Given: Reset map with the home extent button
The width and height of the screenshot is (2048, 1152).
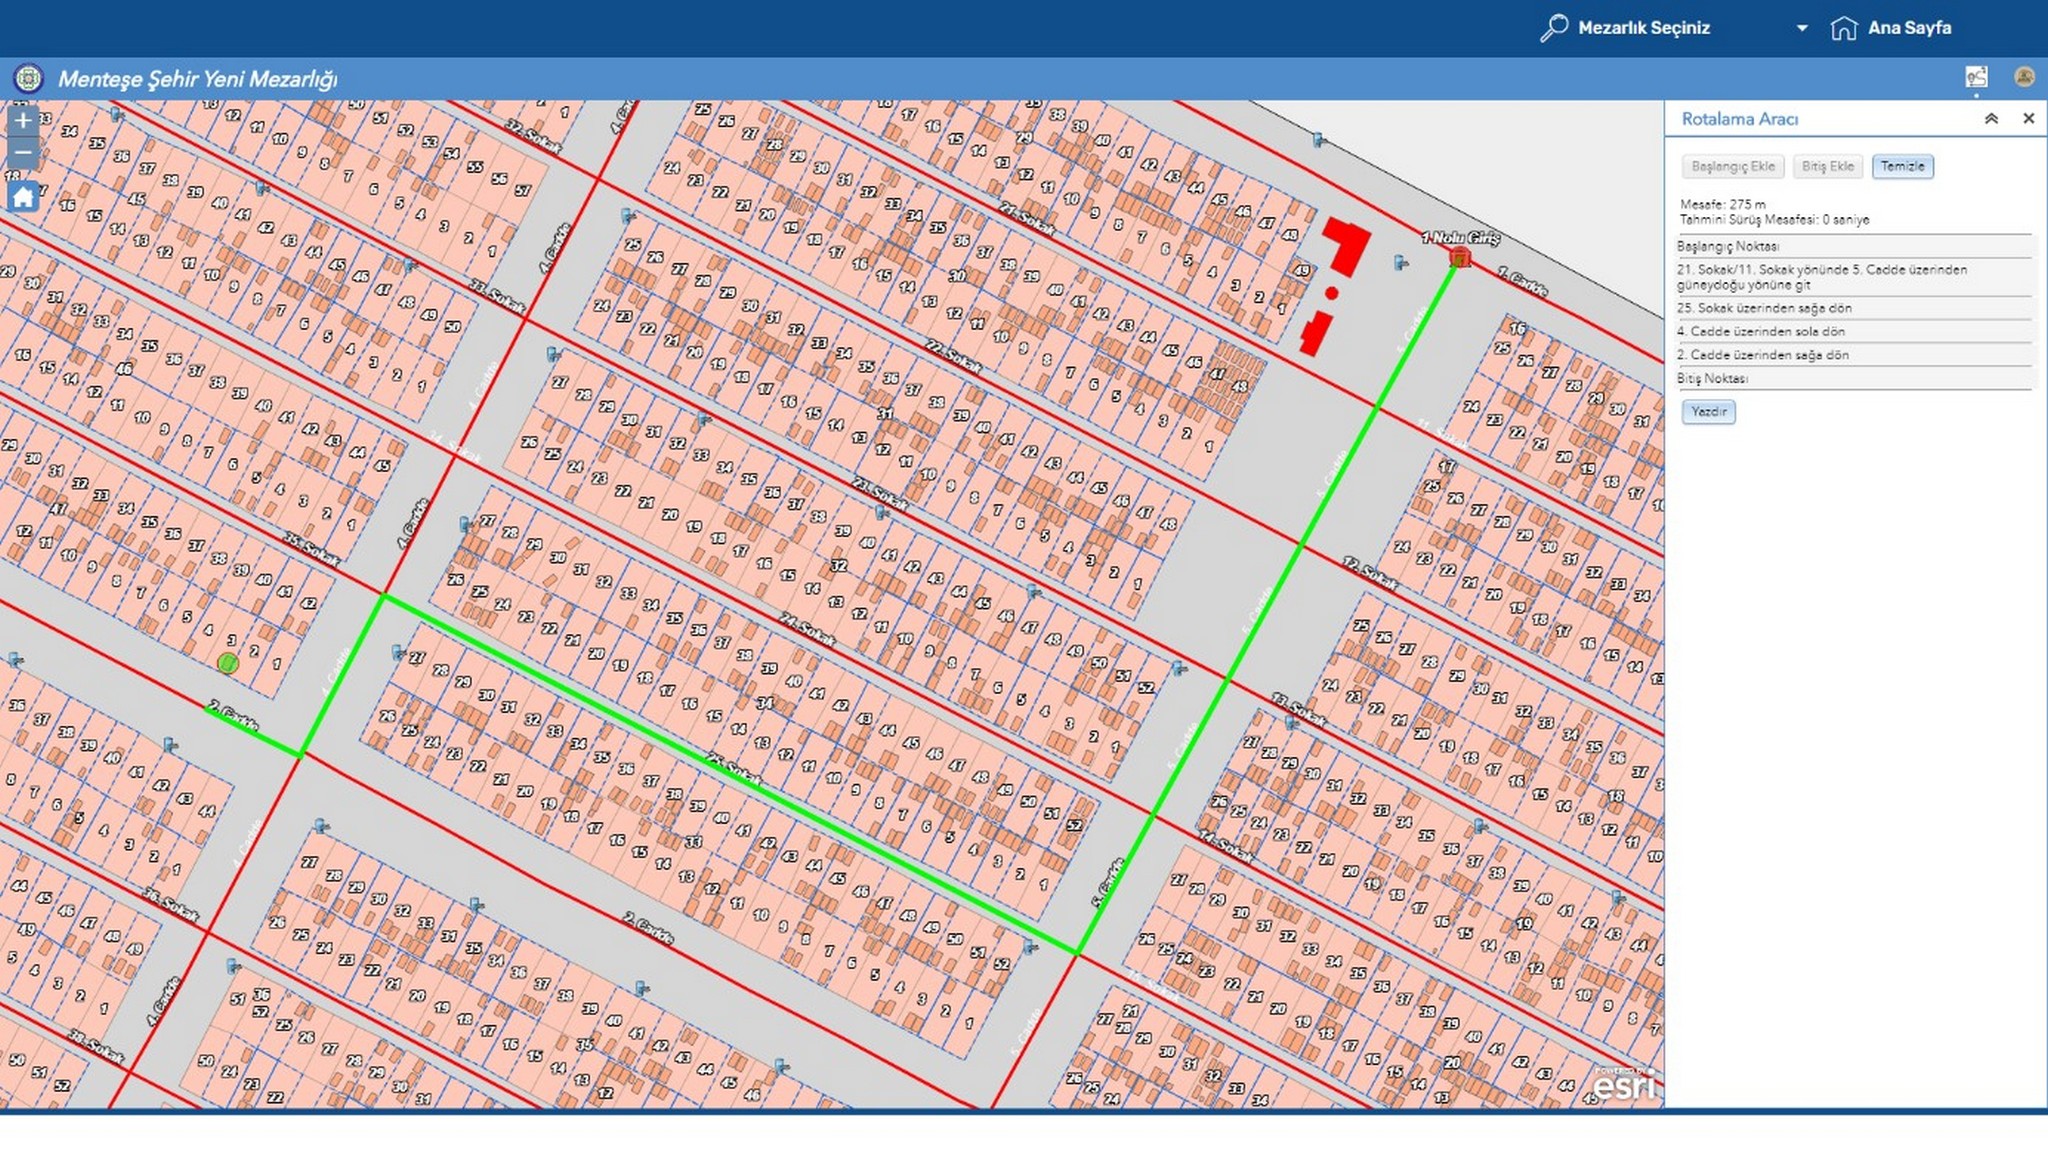Looking at the screenshot, I should 23,196.
